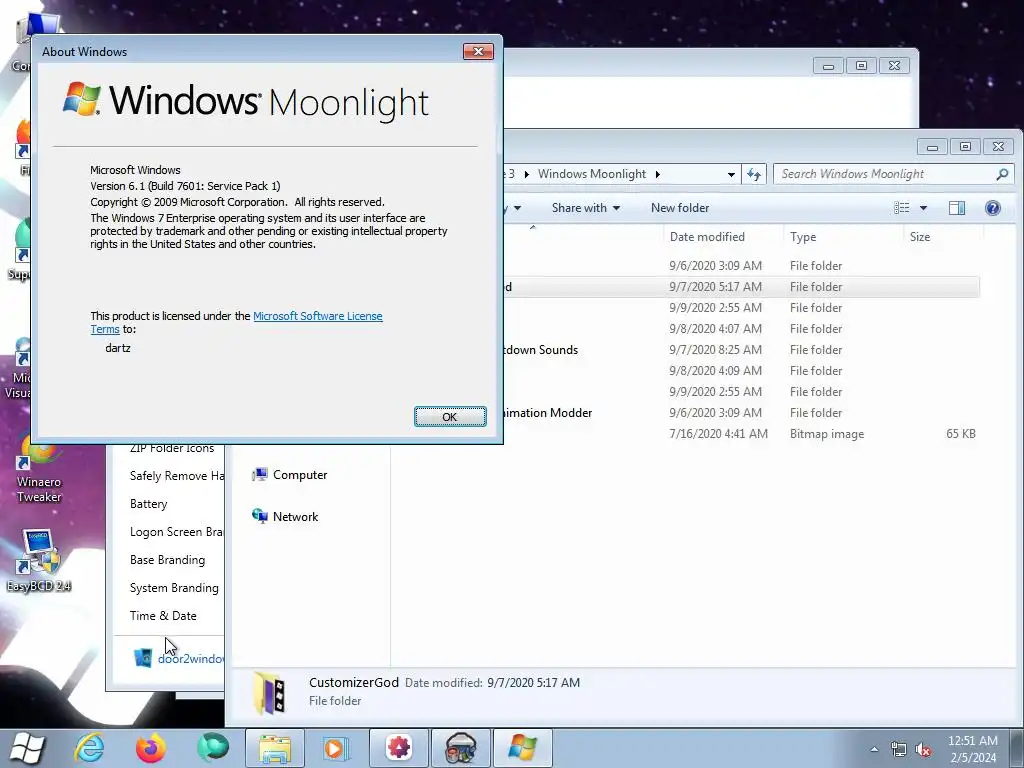Click the muted volume tray icon

(923, 750)
